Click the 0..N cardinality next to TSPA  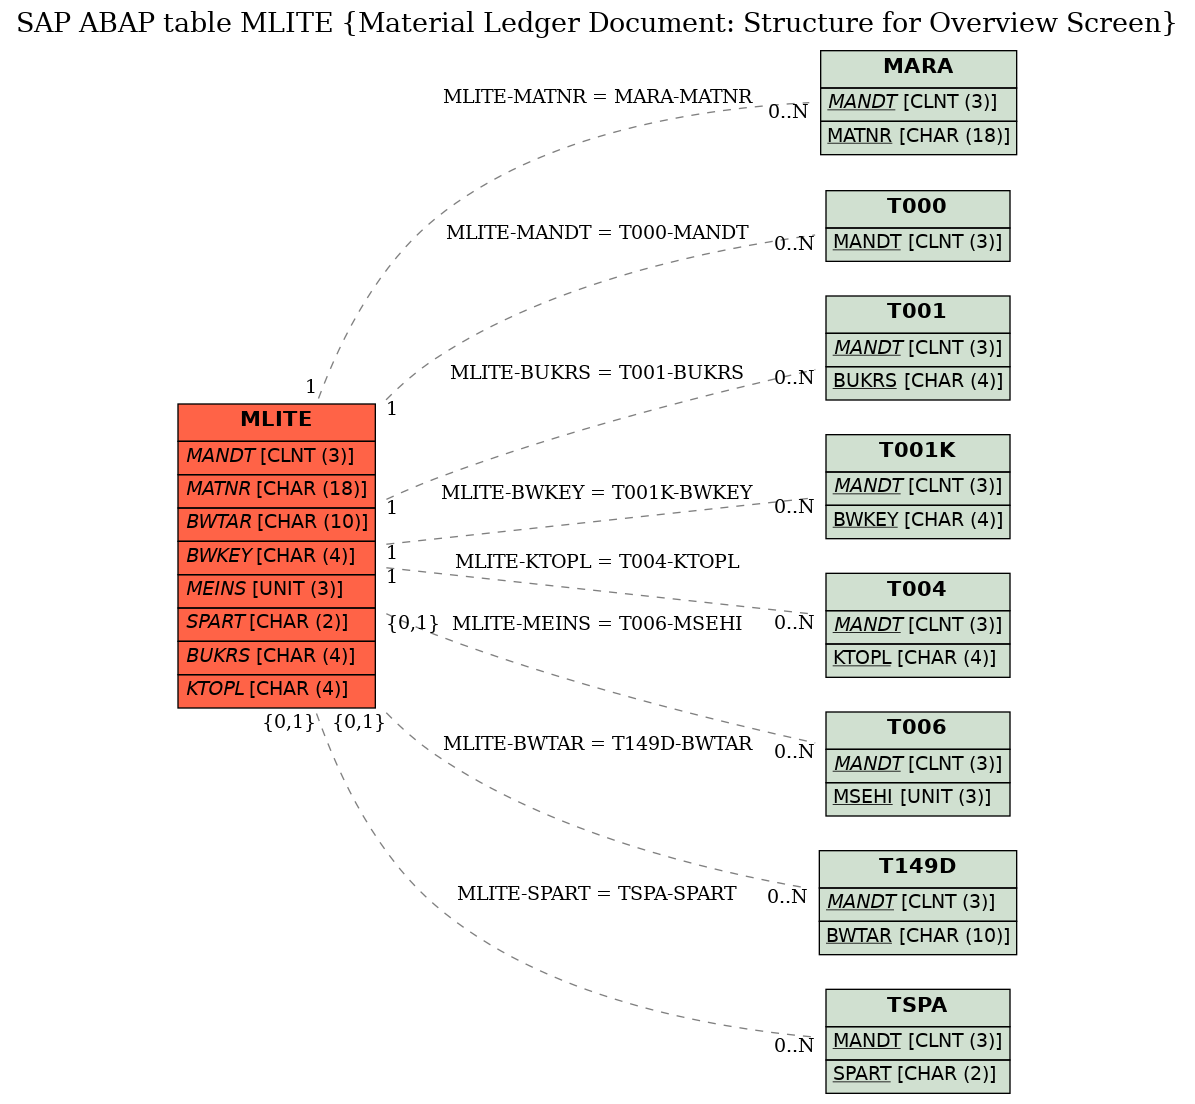pyautogui.click(x=794, y=1046)
